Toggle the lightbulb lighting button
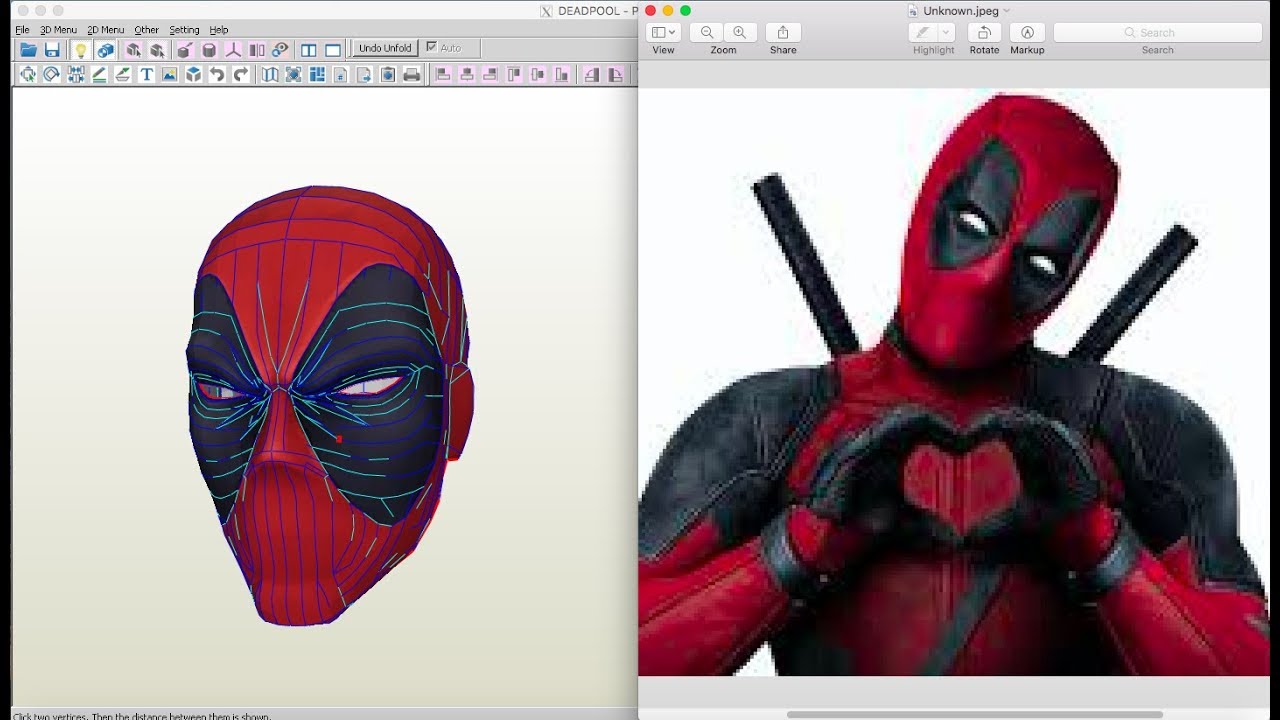The height and width of the screenshot is (720, 1280). click(x=81, y=50)
